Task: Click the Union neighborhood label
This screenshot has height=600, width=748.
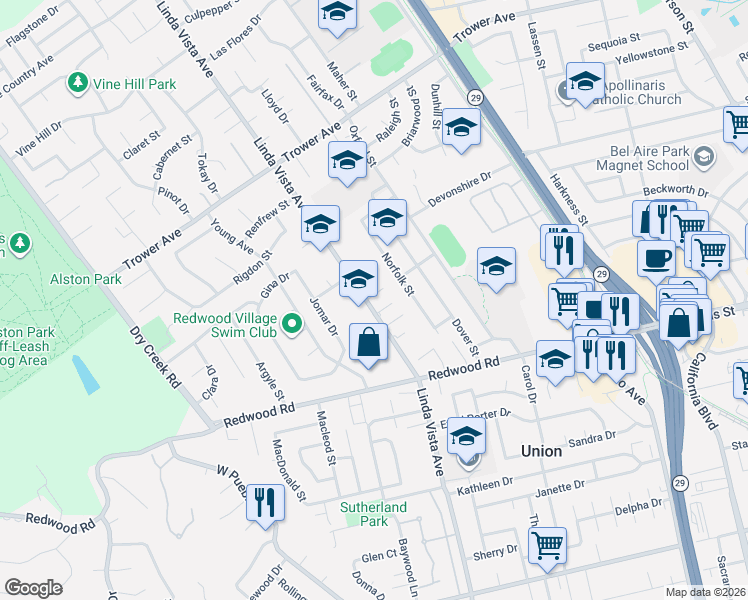Action: pos(541,451)
